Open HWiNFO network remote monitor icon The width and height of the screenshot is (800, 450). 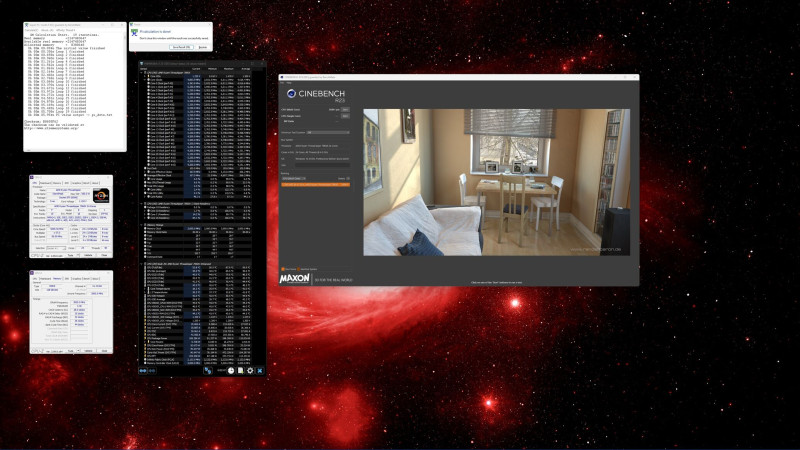208,370
